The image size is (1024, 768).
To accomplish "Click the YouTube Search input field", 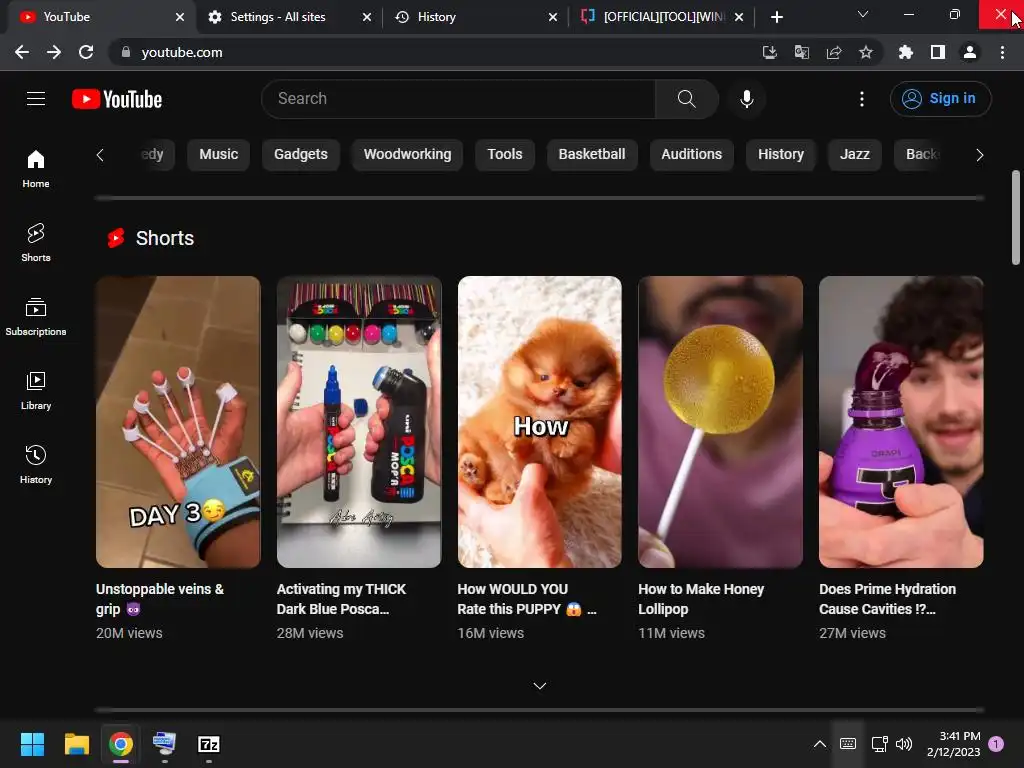I will (x=458, y=99).
